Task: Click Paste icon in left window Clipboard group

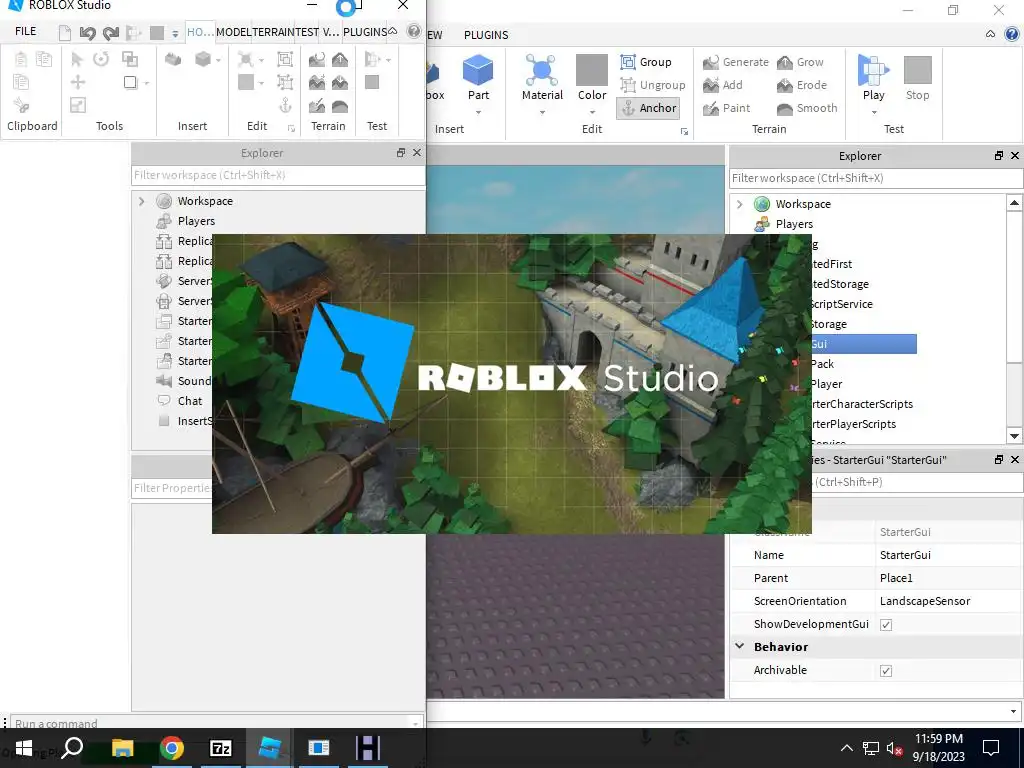Action: click(21, 59)
